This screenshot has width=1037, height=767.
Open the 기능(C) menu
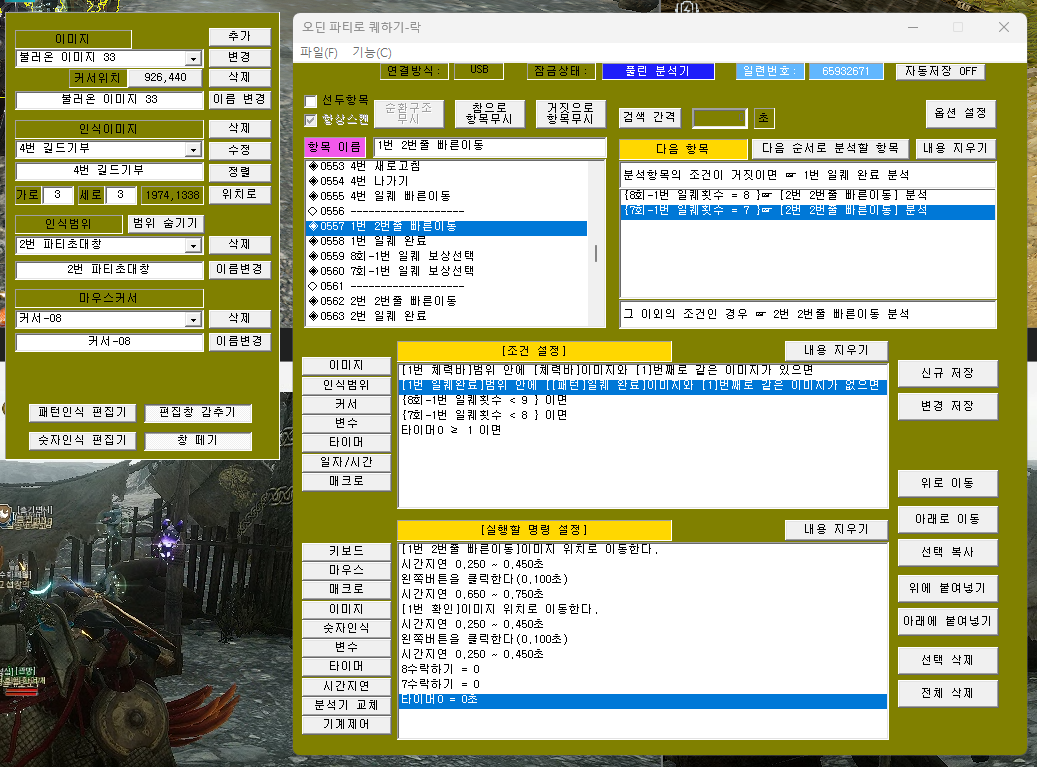coord(371,52)
